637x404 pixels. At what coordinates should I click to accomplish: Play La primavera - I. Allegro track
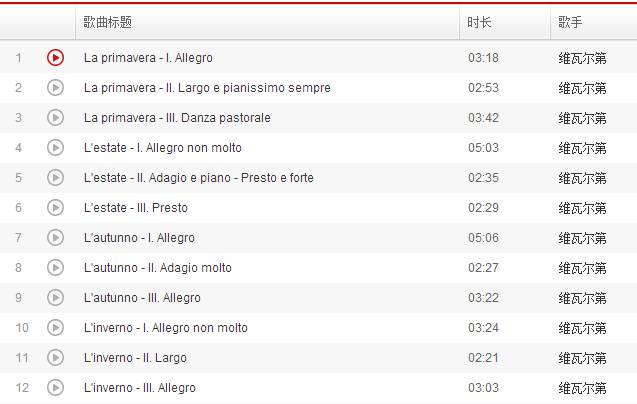tap(55, 58)
